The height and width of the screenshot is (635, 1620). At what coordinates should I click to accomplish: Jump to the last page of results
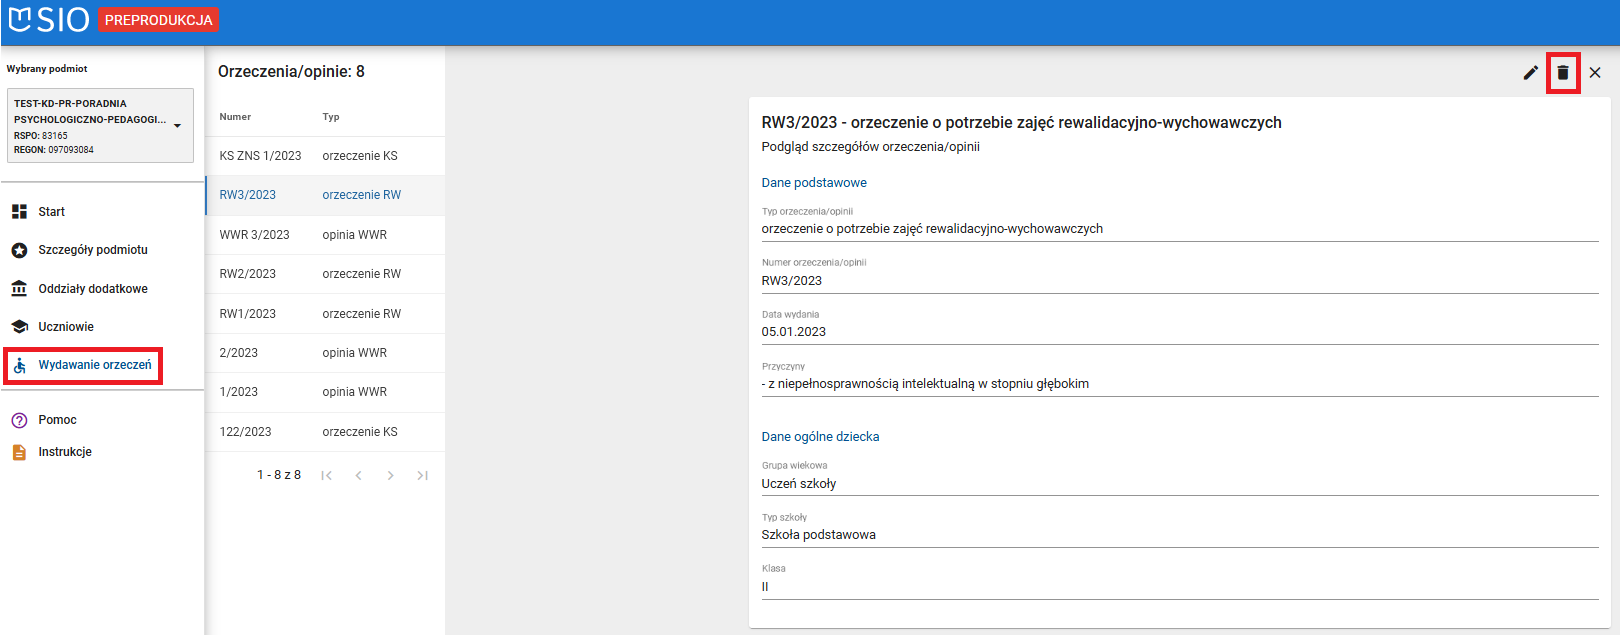pos(423,475)
